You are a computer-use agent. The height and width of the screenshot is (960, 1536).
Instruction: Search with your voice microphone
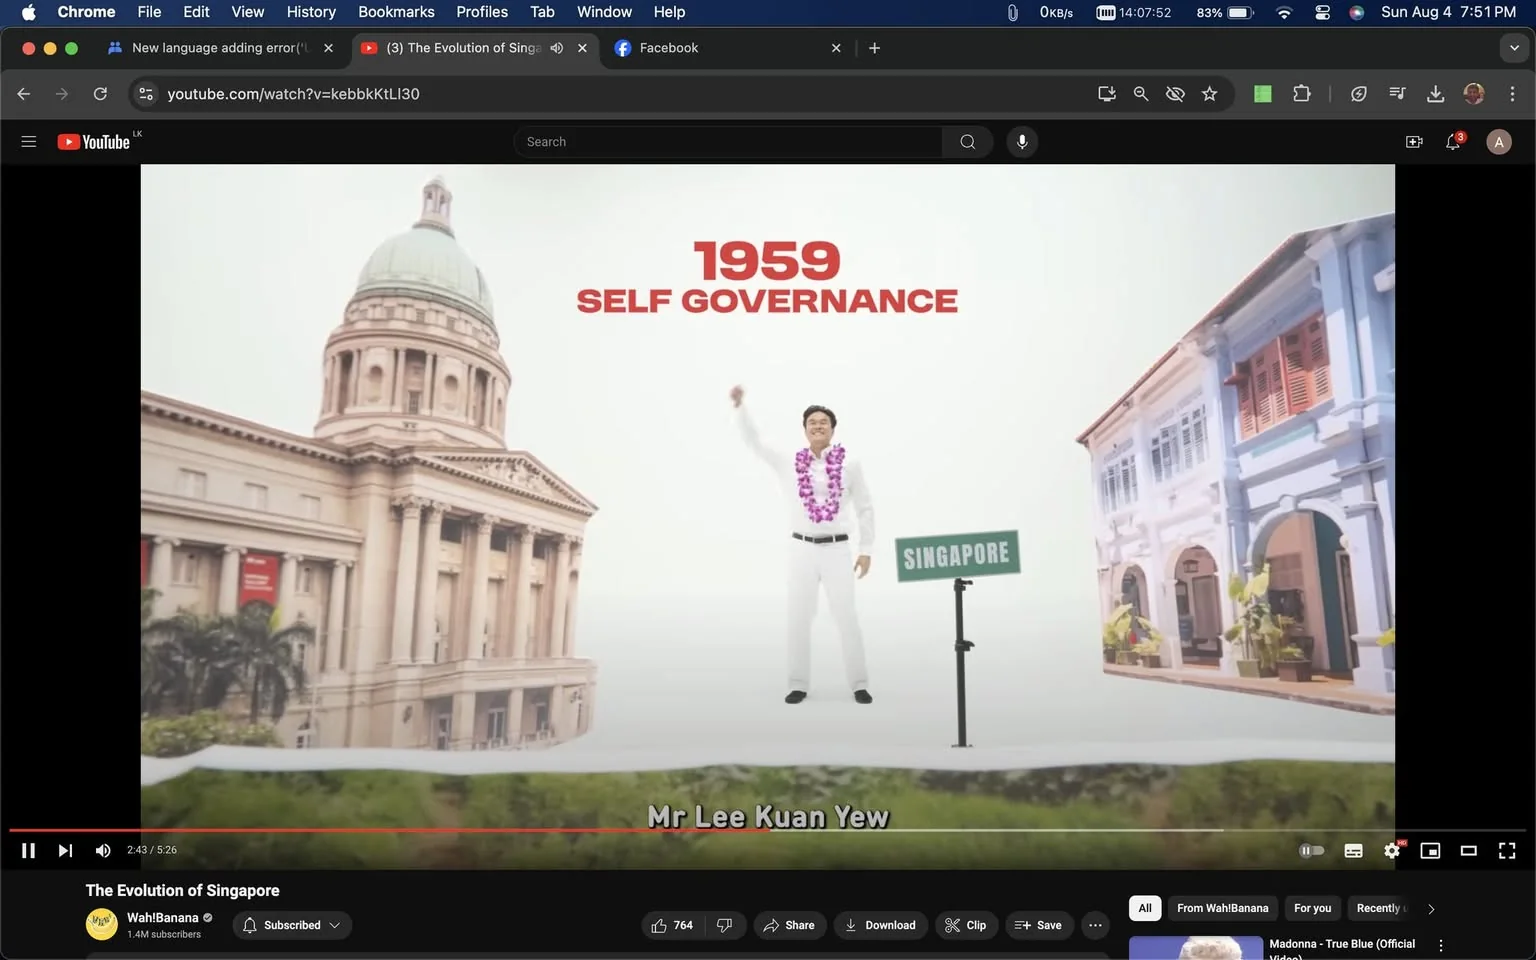1021,142
